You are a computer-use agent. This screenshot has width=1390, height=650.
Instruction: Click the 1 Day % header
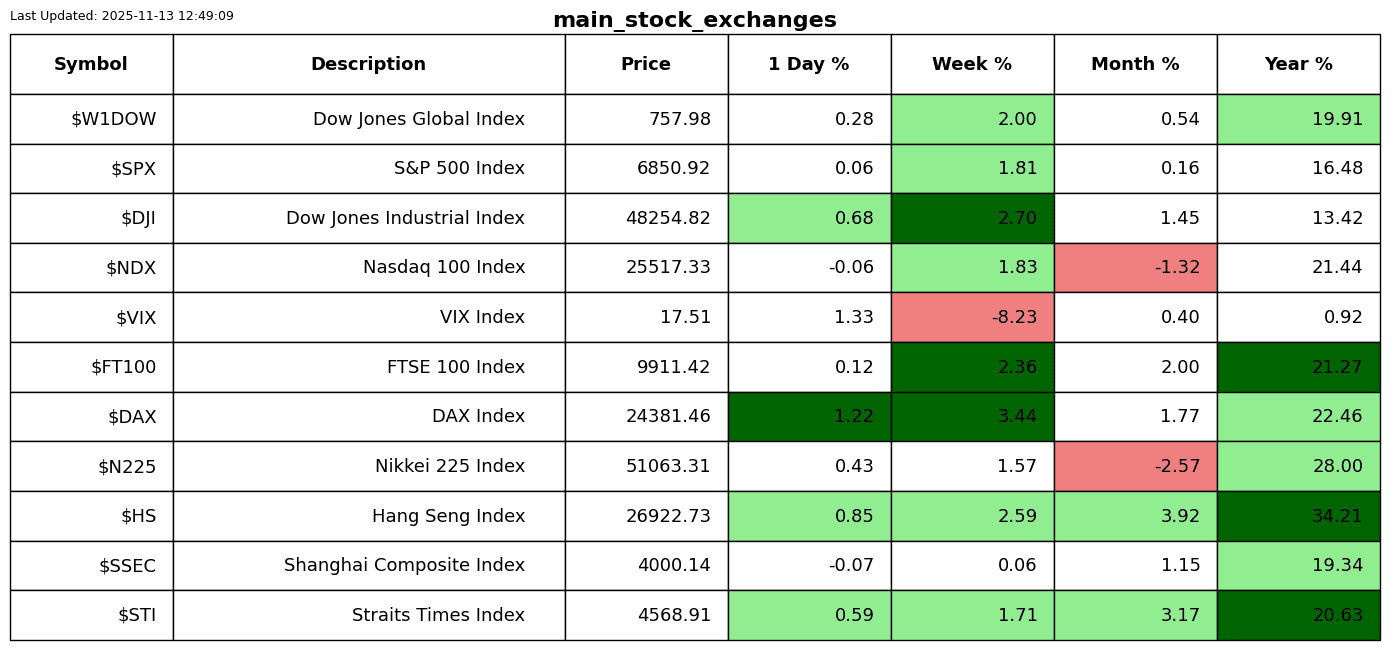click(809, 65)
